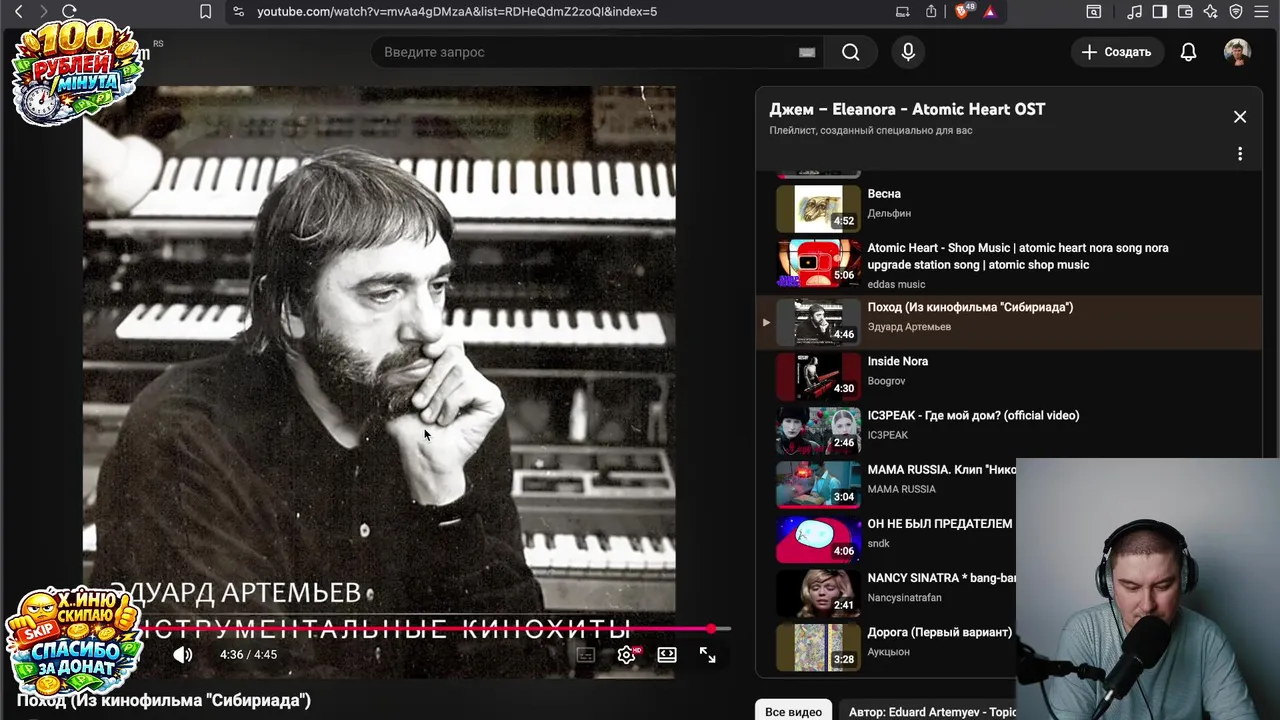Open the browser hamburger menu

1262,12
